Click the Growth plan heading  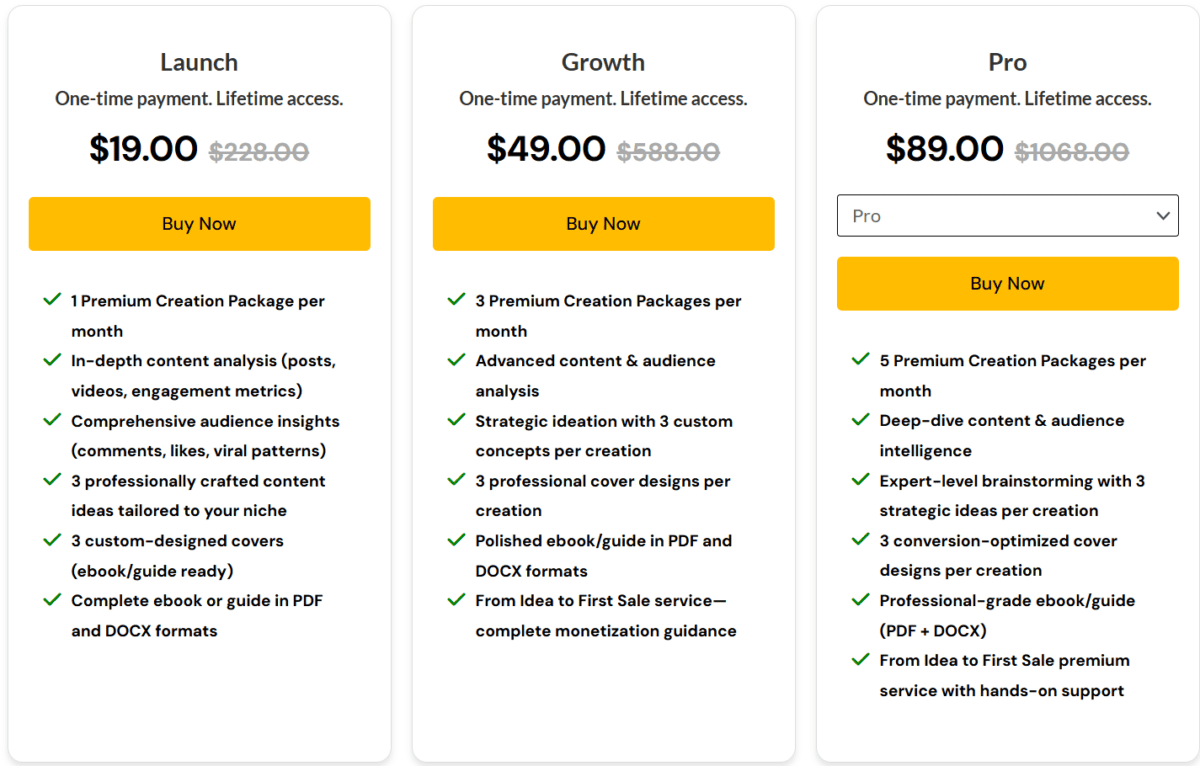[603, 62]
